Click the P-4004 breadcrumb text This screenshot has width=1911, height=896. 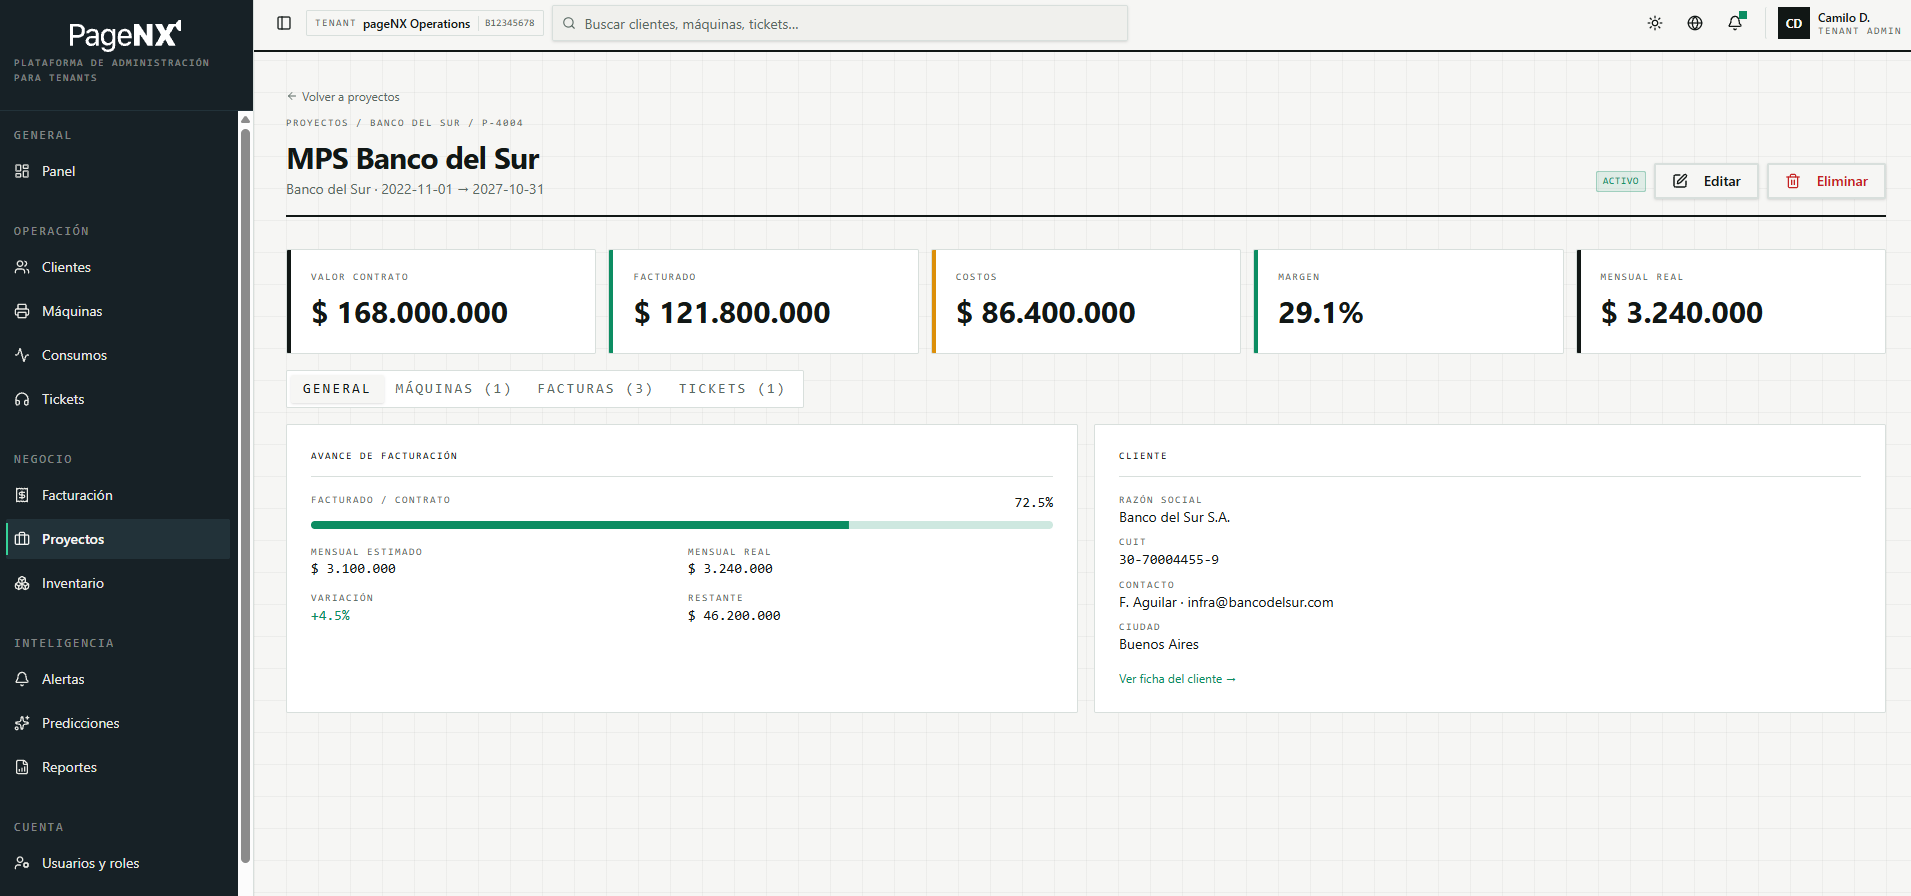502,123
